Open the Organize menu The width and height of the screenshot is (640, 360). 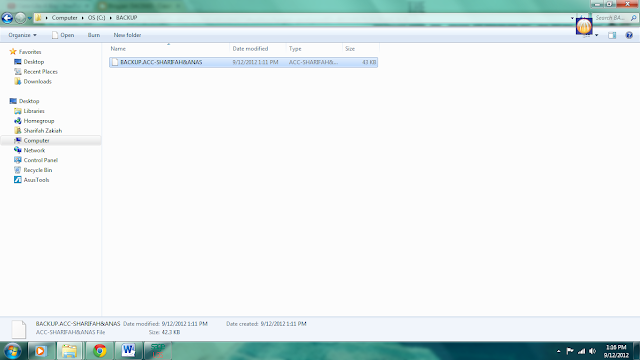pos(22,35)
